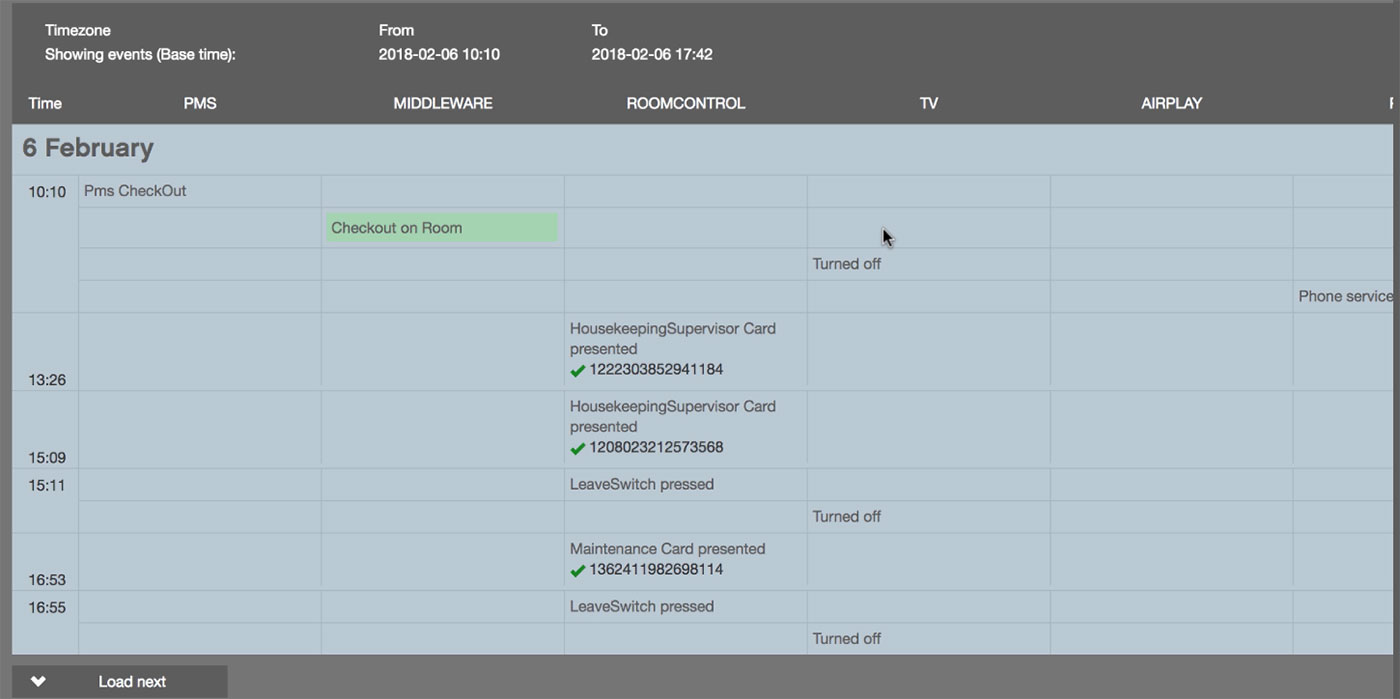Click the green checkmark beside card 1208023212573568
Screen dimensions: 1400x699
click(x=576, y=448)
